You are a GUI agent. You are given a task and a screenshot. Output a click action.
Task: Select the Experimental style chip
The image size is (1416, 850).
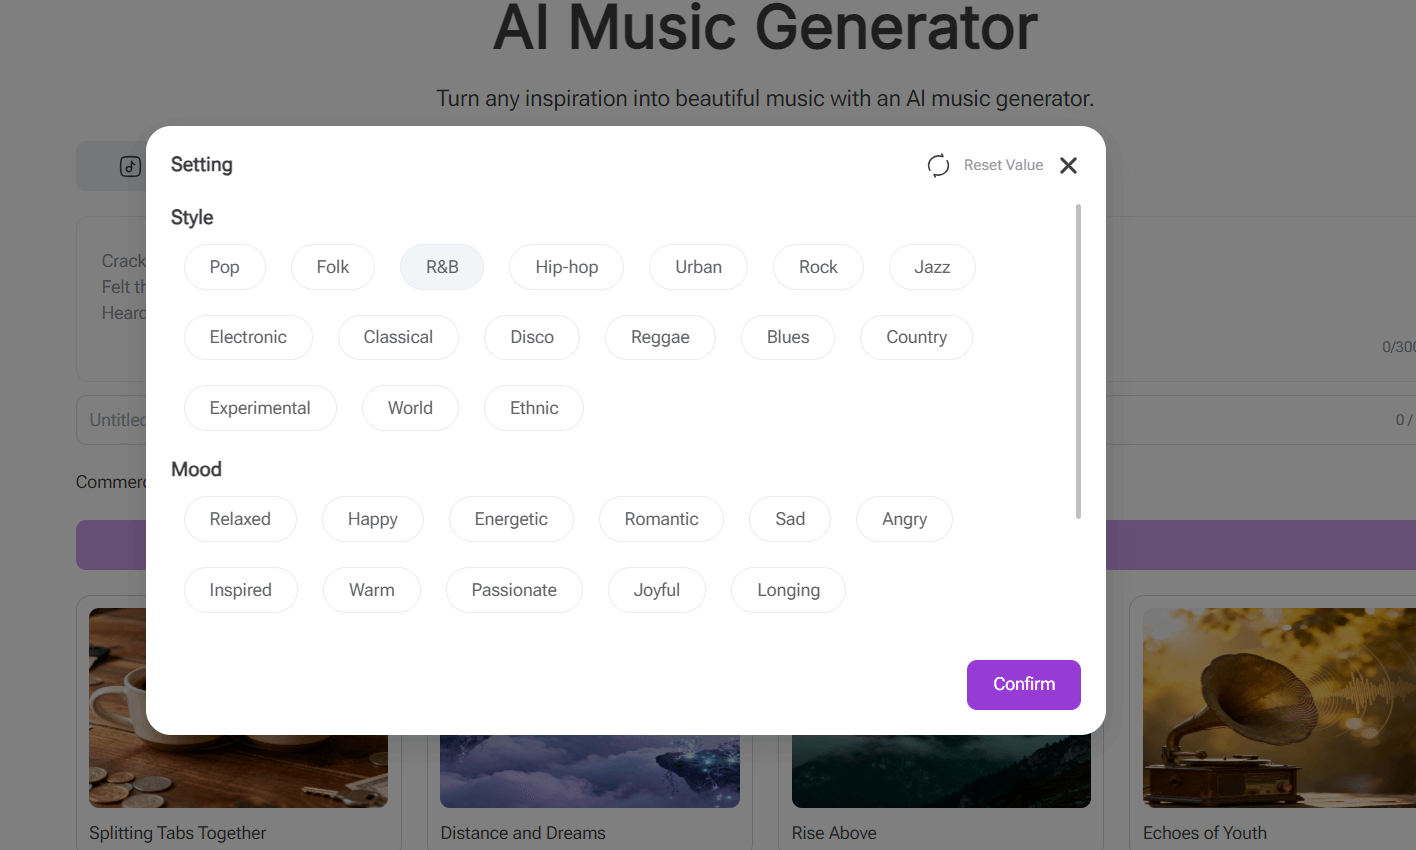pyautogui.click(x=260, y=408)
